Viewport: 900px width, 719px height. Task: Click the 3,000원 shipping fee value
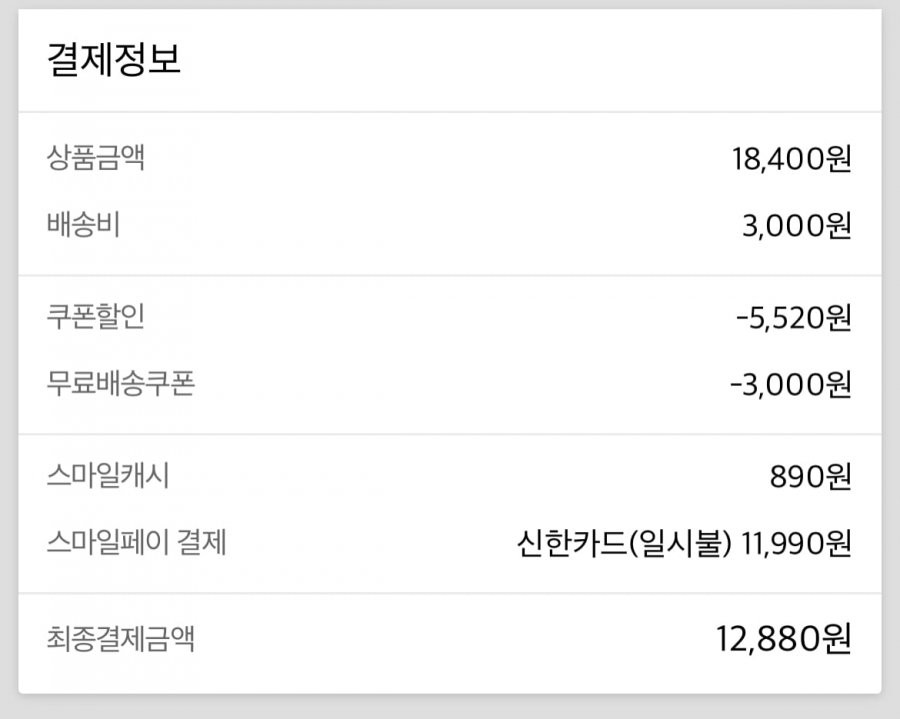click(x=797, y=226)
